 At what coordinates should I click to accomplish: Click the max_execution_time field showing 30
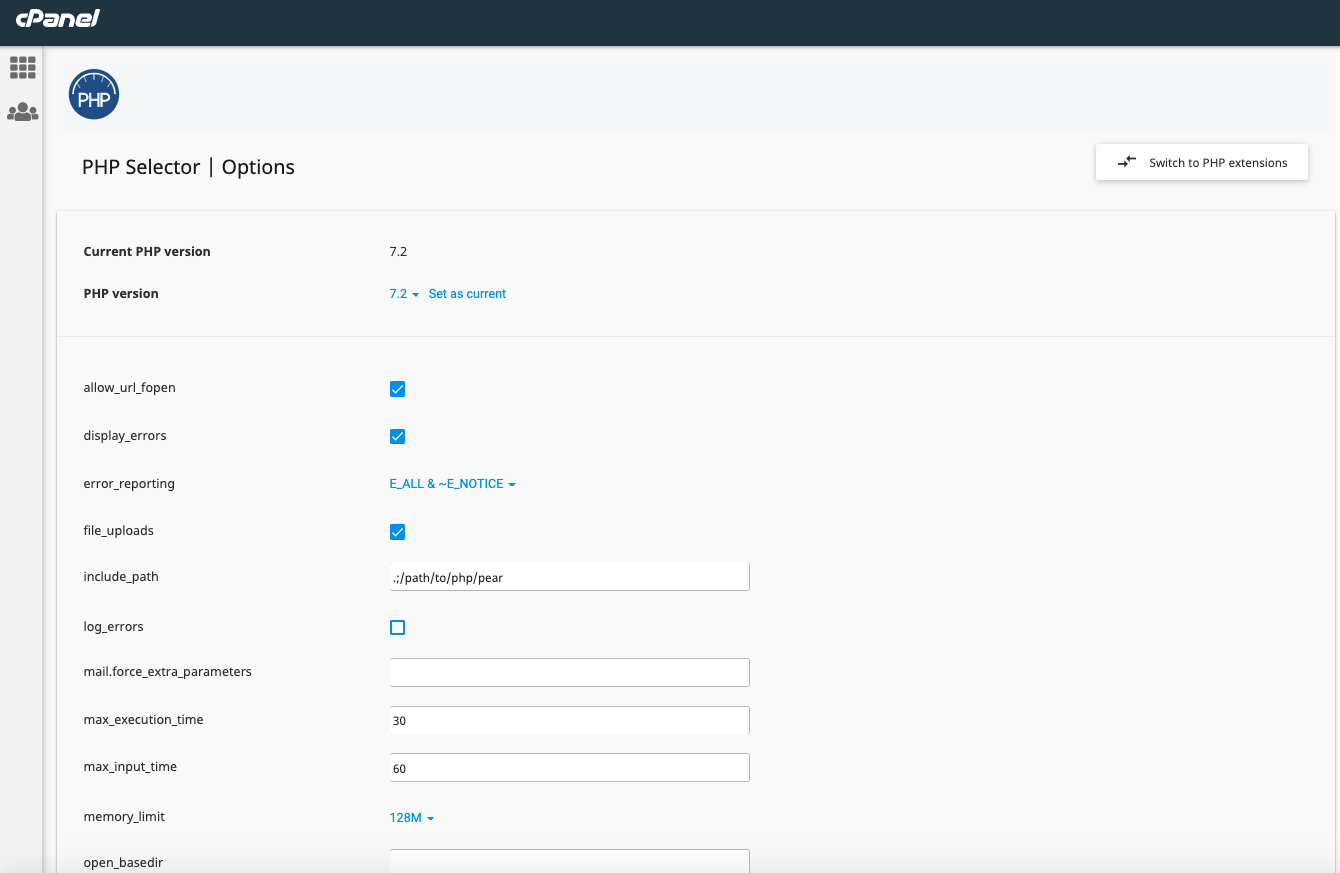pos(569,719)
